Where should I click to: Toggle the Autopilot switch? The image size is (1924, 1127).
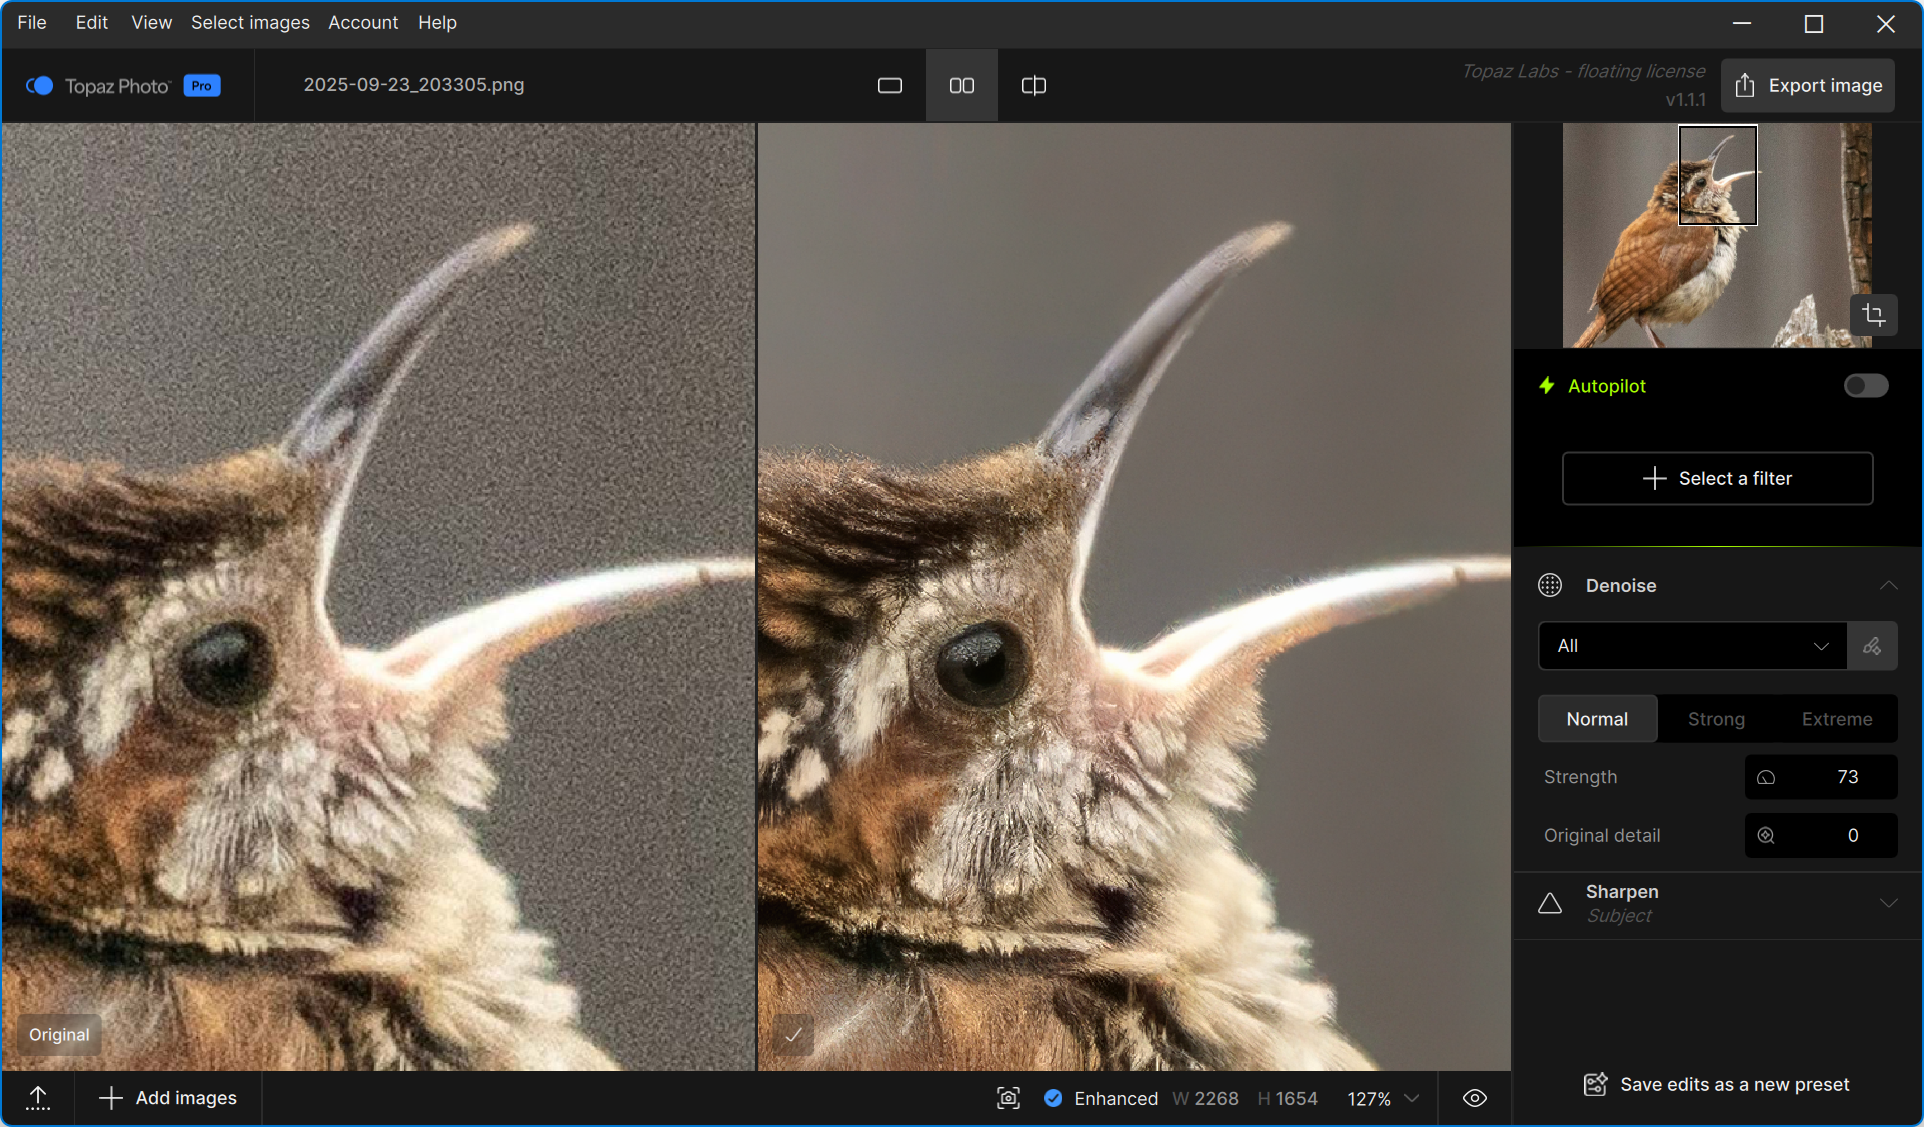[x=1865, y=386]
